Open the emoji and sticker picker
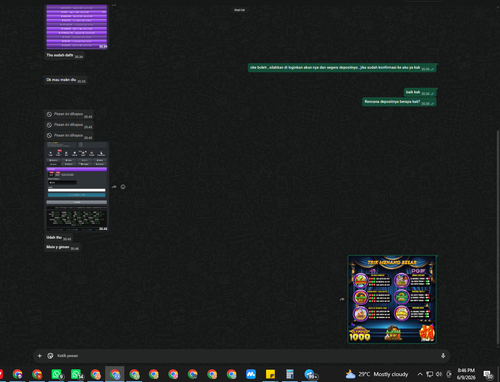500x382 pixels. [50, 356]
